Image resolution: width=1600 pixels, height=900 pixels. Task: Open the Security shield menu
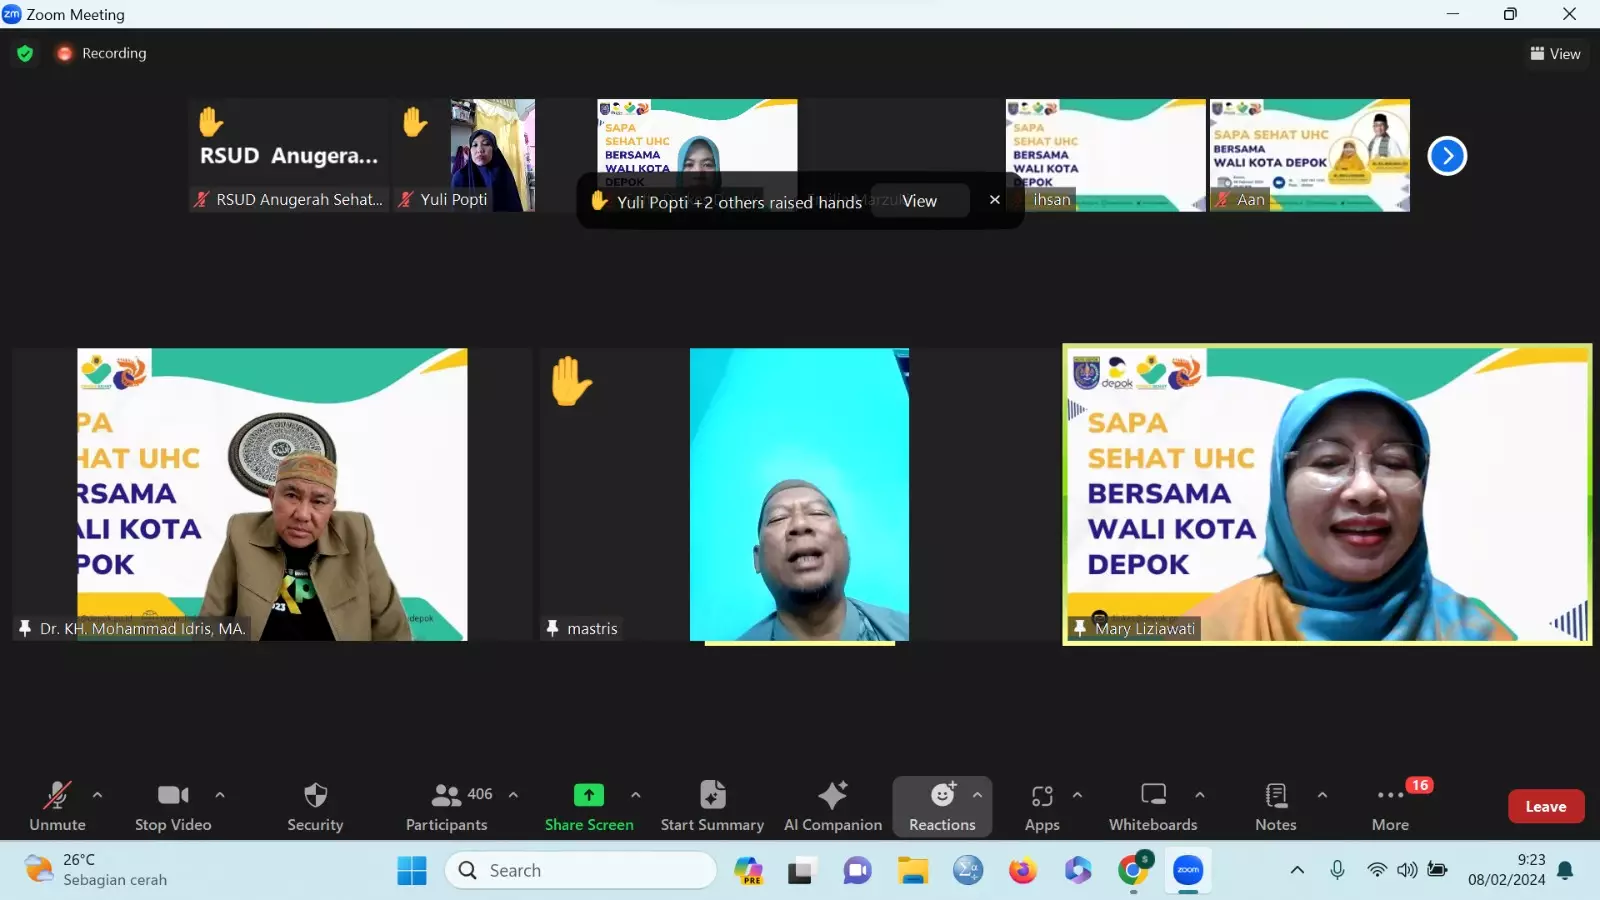click(x=315, y=806)
